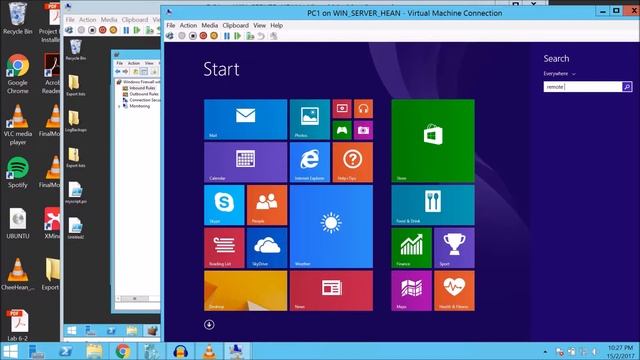This screenshot has width=640, height=360.
Task: Open the Finance tile
Action: [411, 248]
